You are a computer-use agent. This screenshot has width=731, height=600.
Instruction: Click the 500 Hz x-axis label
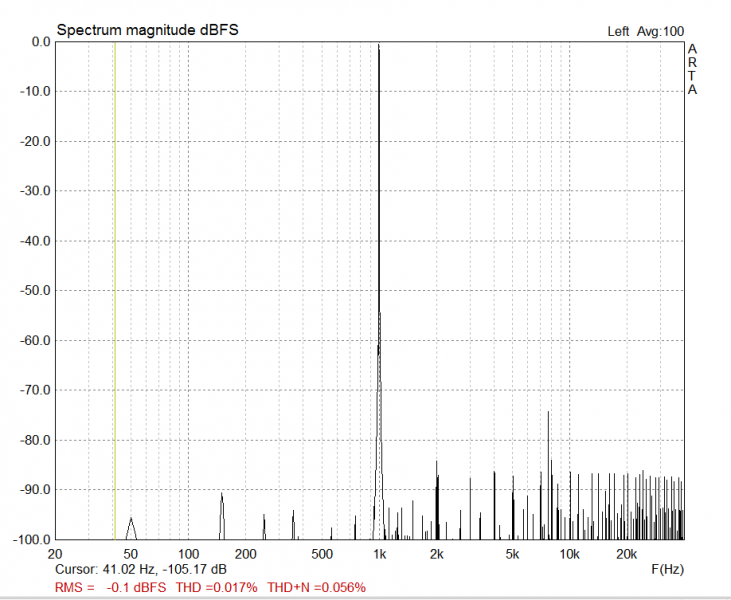point(322,554)
